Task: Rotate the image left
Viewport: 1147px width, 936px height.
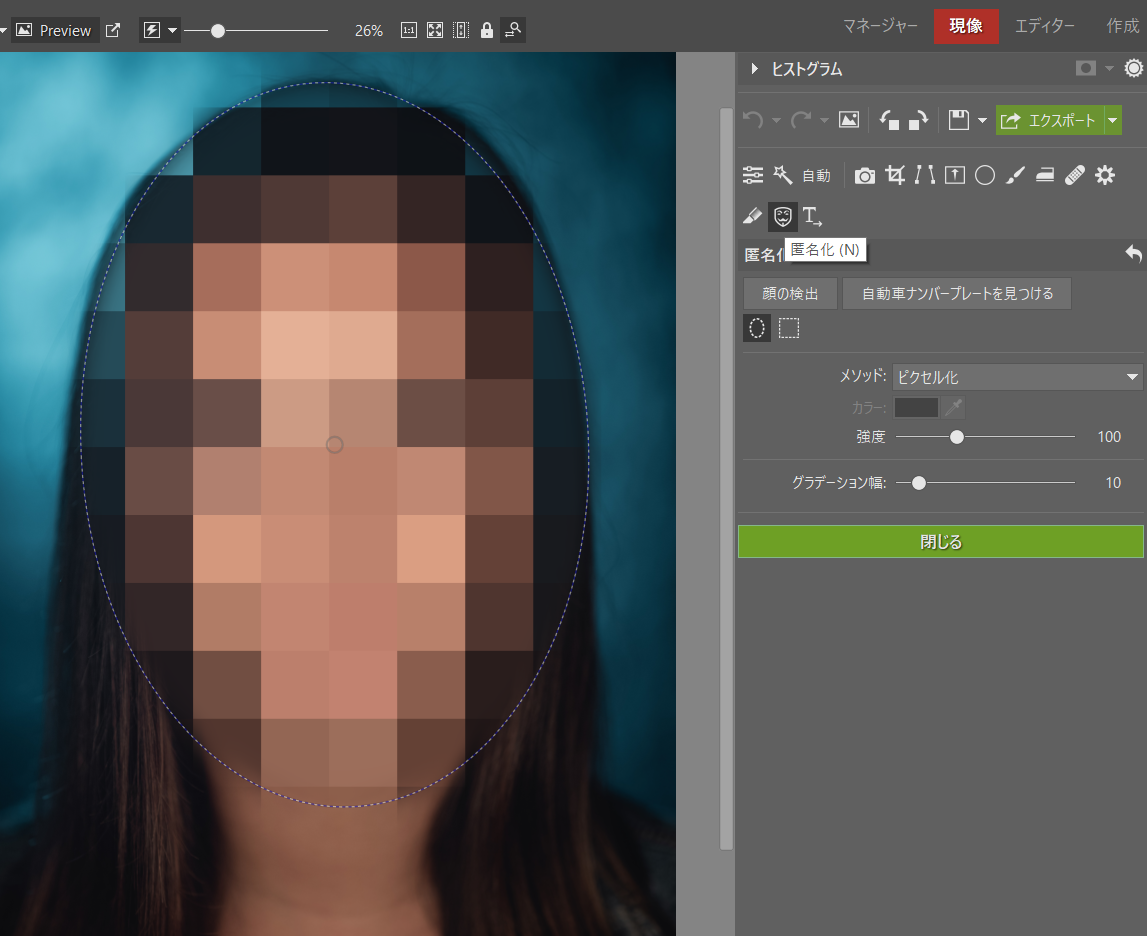Action: (x=889, y=120)
